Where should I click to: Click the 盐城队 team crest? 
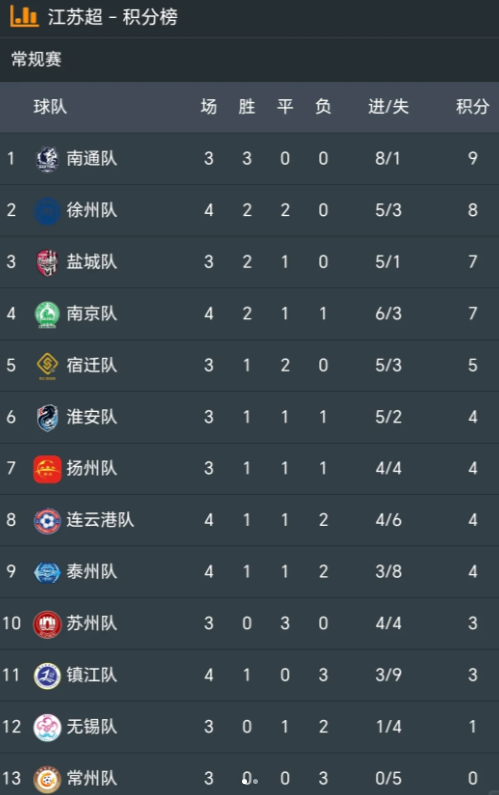click(47, 263)
